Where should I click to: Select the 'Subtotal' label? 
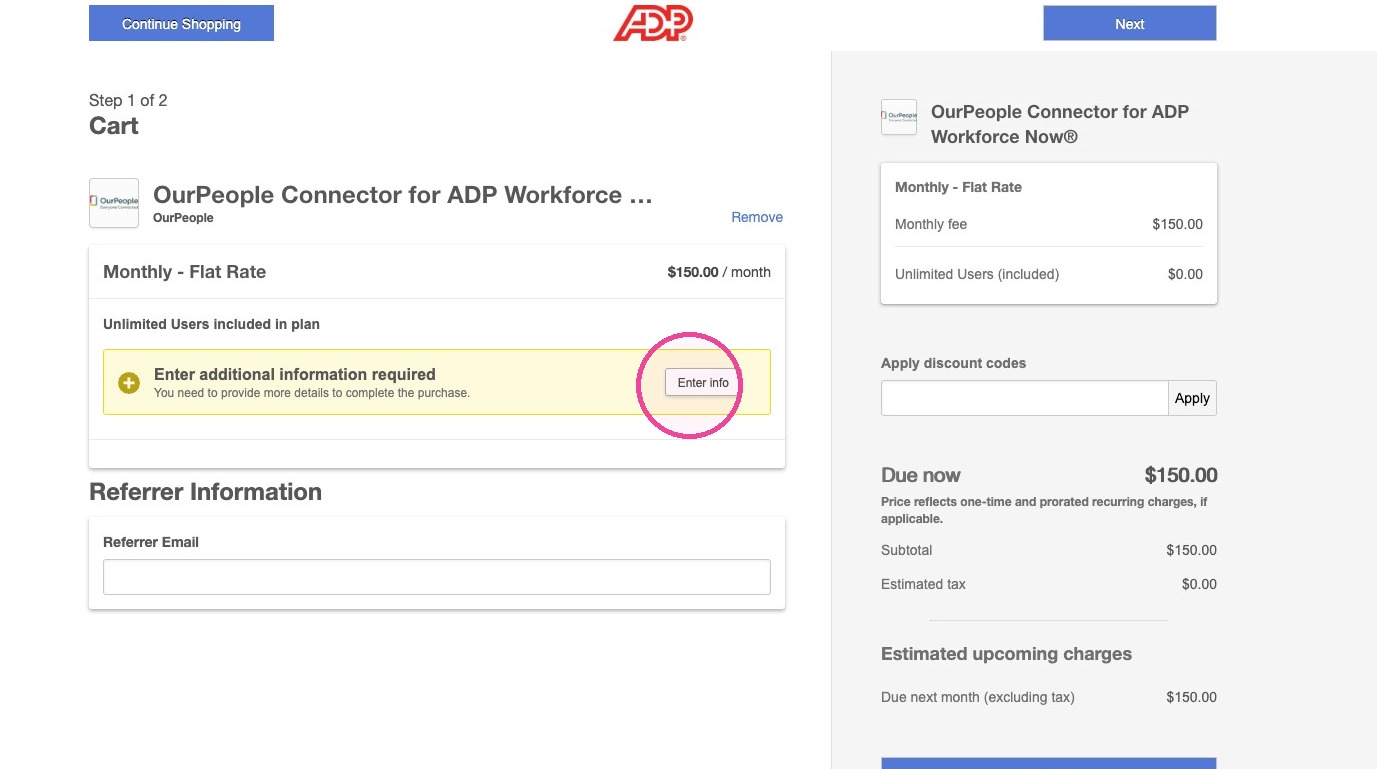pos(907,550)
